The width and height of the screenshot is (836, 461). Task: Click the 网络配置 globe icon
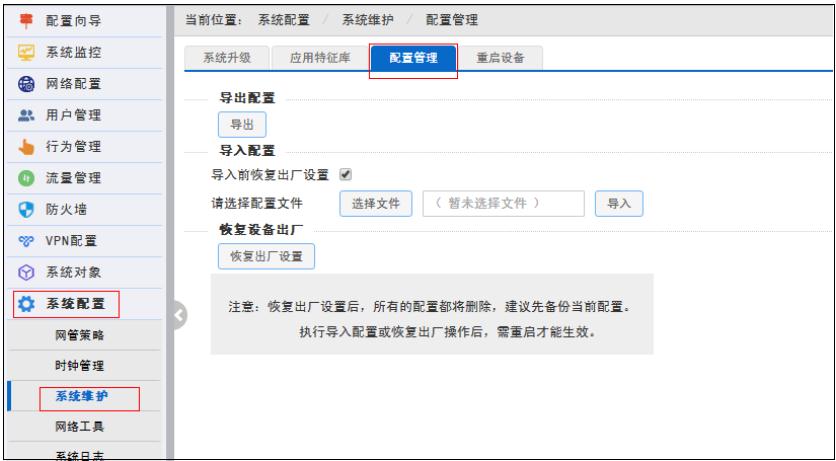pyautogui.click(x=26, y=84)
